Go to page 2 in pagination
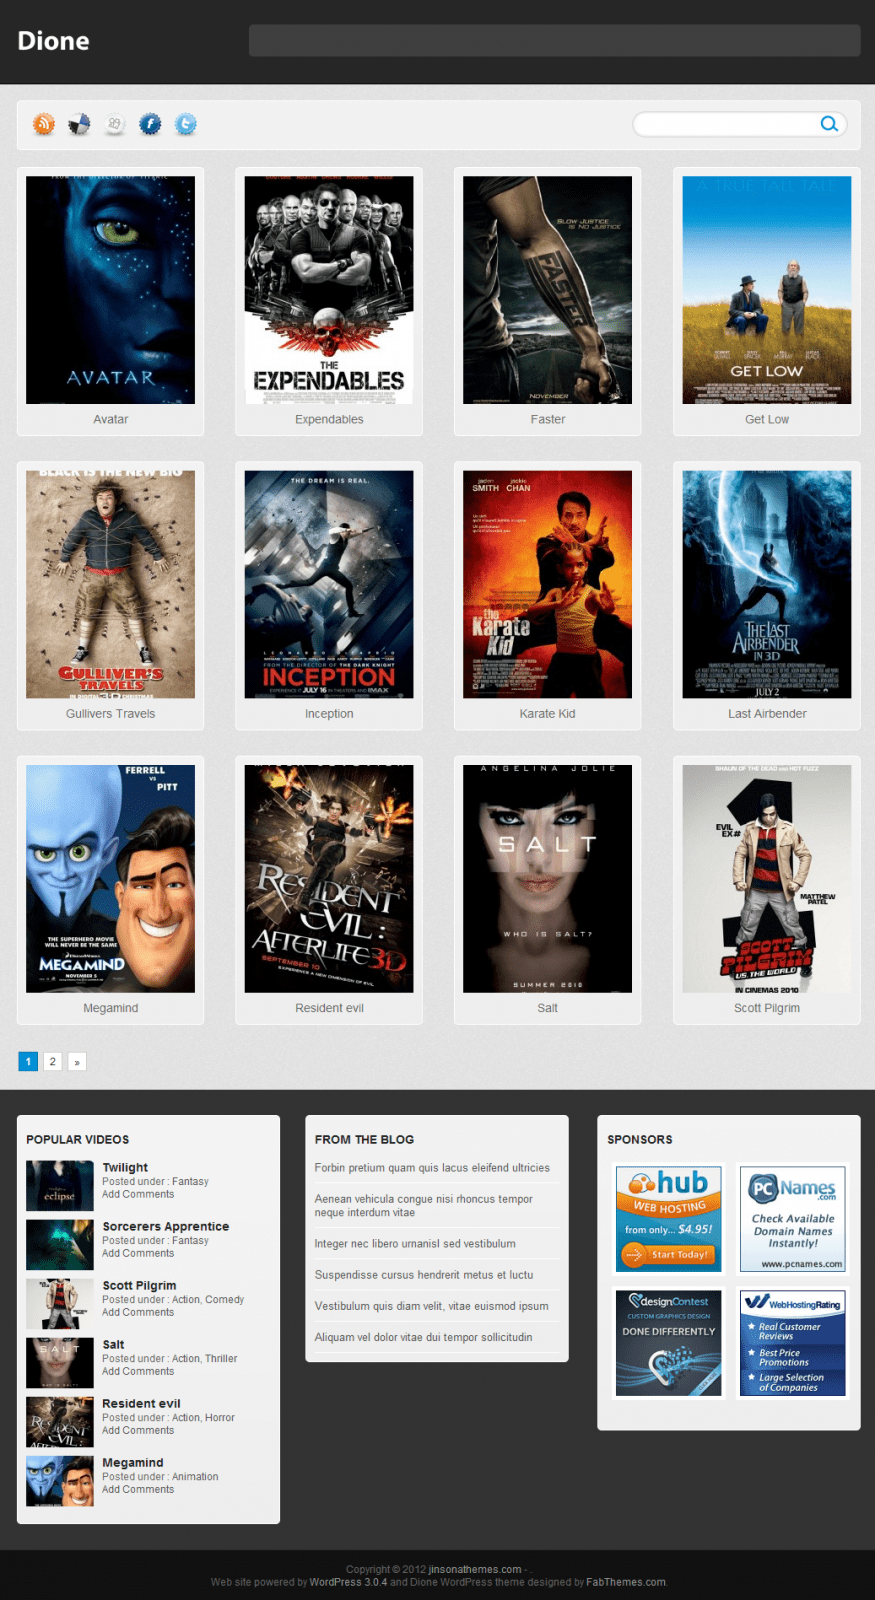This screenshot has width=875, height=1600. click(x=53, y=1062)
